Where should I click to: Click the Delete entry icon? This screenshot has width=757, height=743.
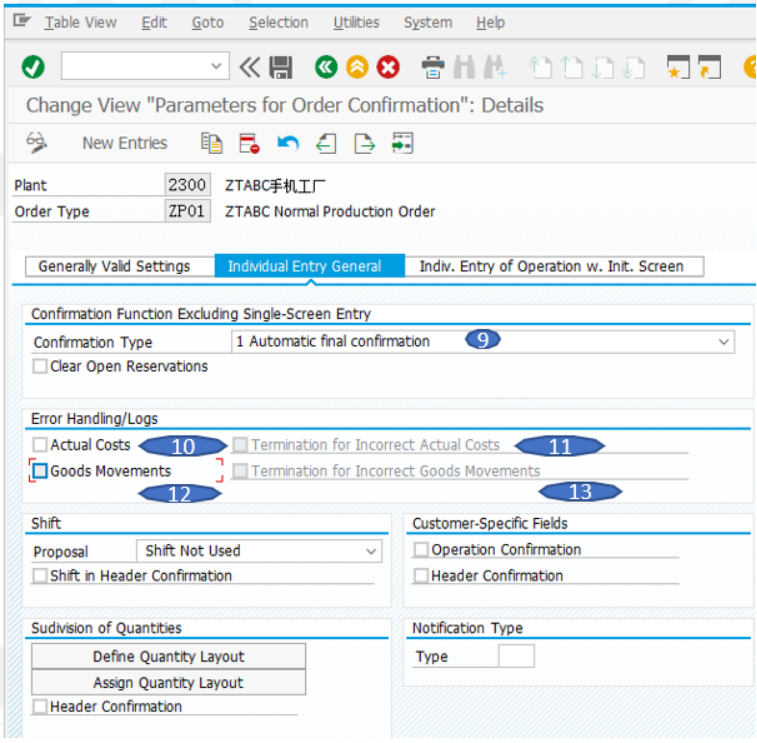(x=249, y=143)
